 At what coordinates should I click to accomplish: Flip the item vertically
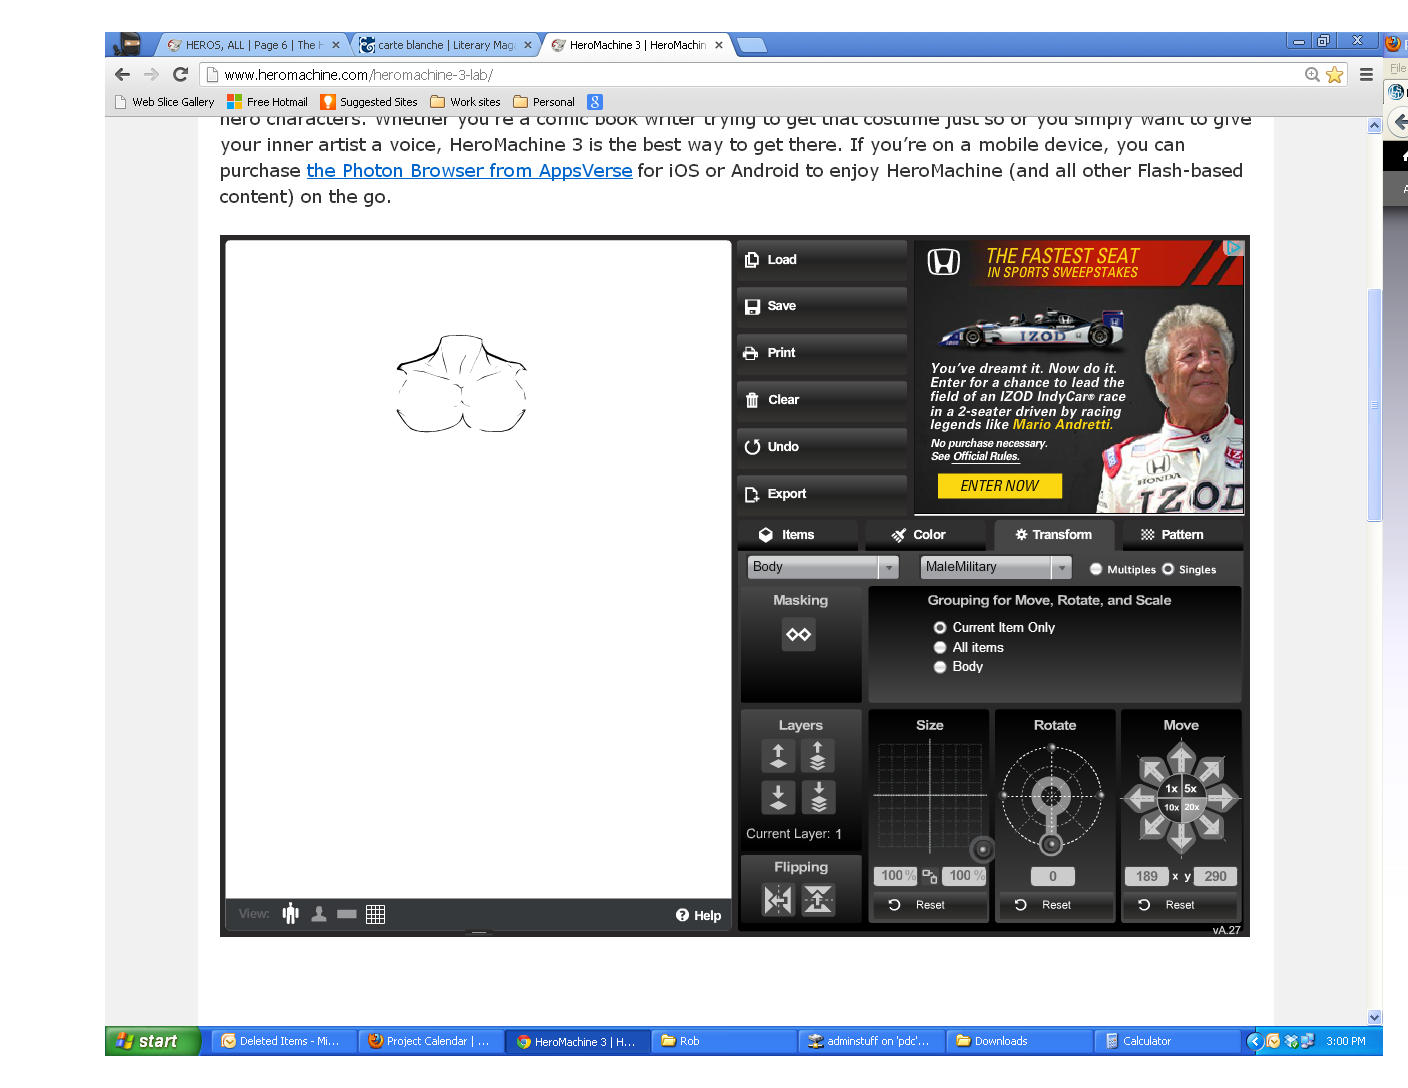click(818, 900)
